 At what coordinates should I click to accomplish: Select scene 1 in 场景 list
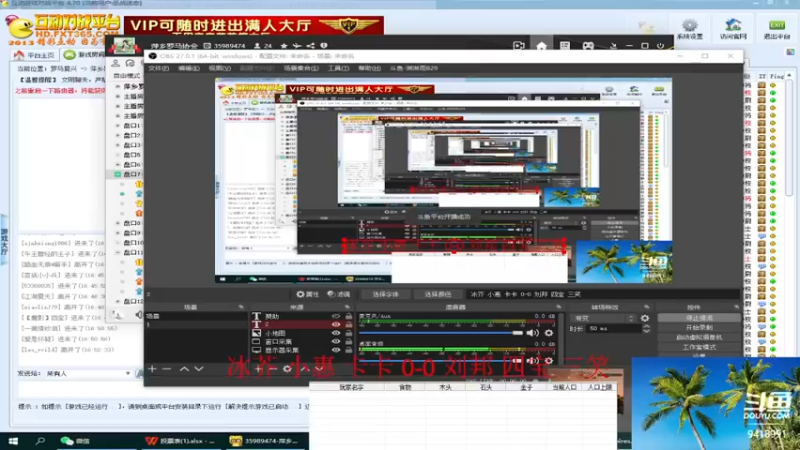coord(196,324)
